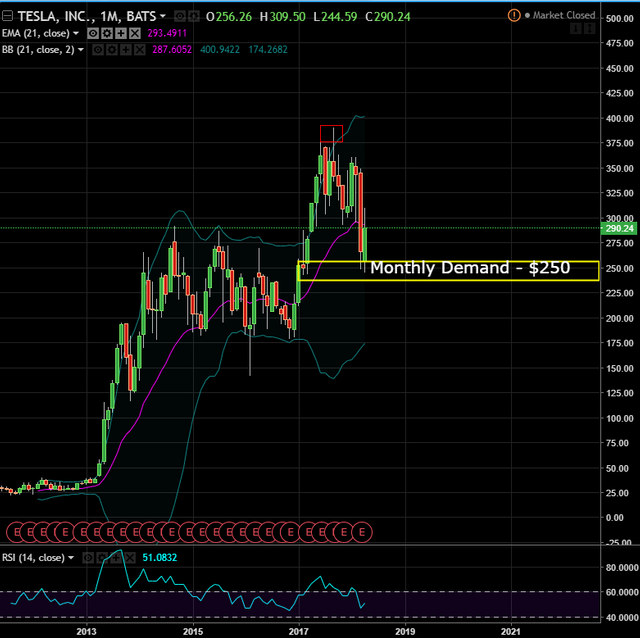Expand the RSI (14, close) dropdown arrow
The image size is (640, 638).
tap(71, 558)
